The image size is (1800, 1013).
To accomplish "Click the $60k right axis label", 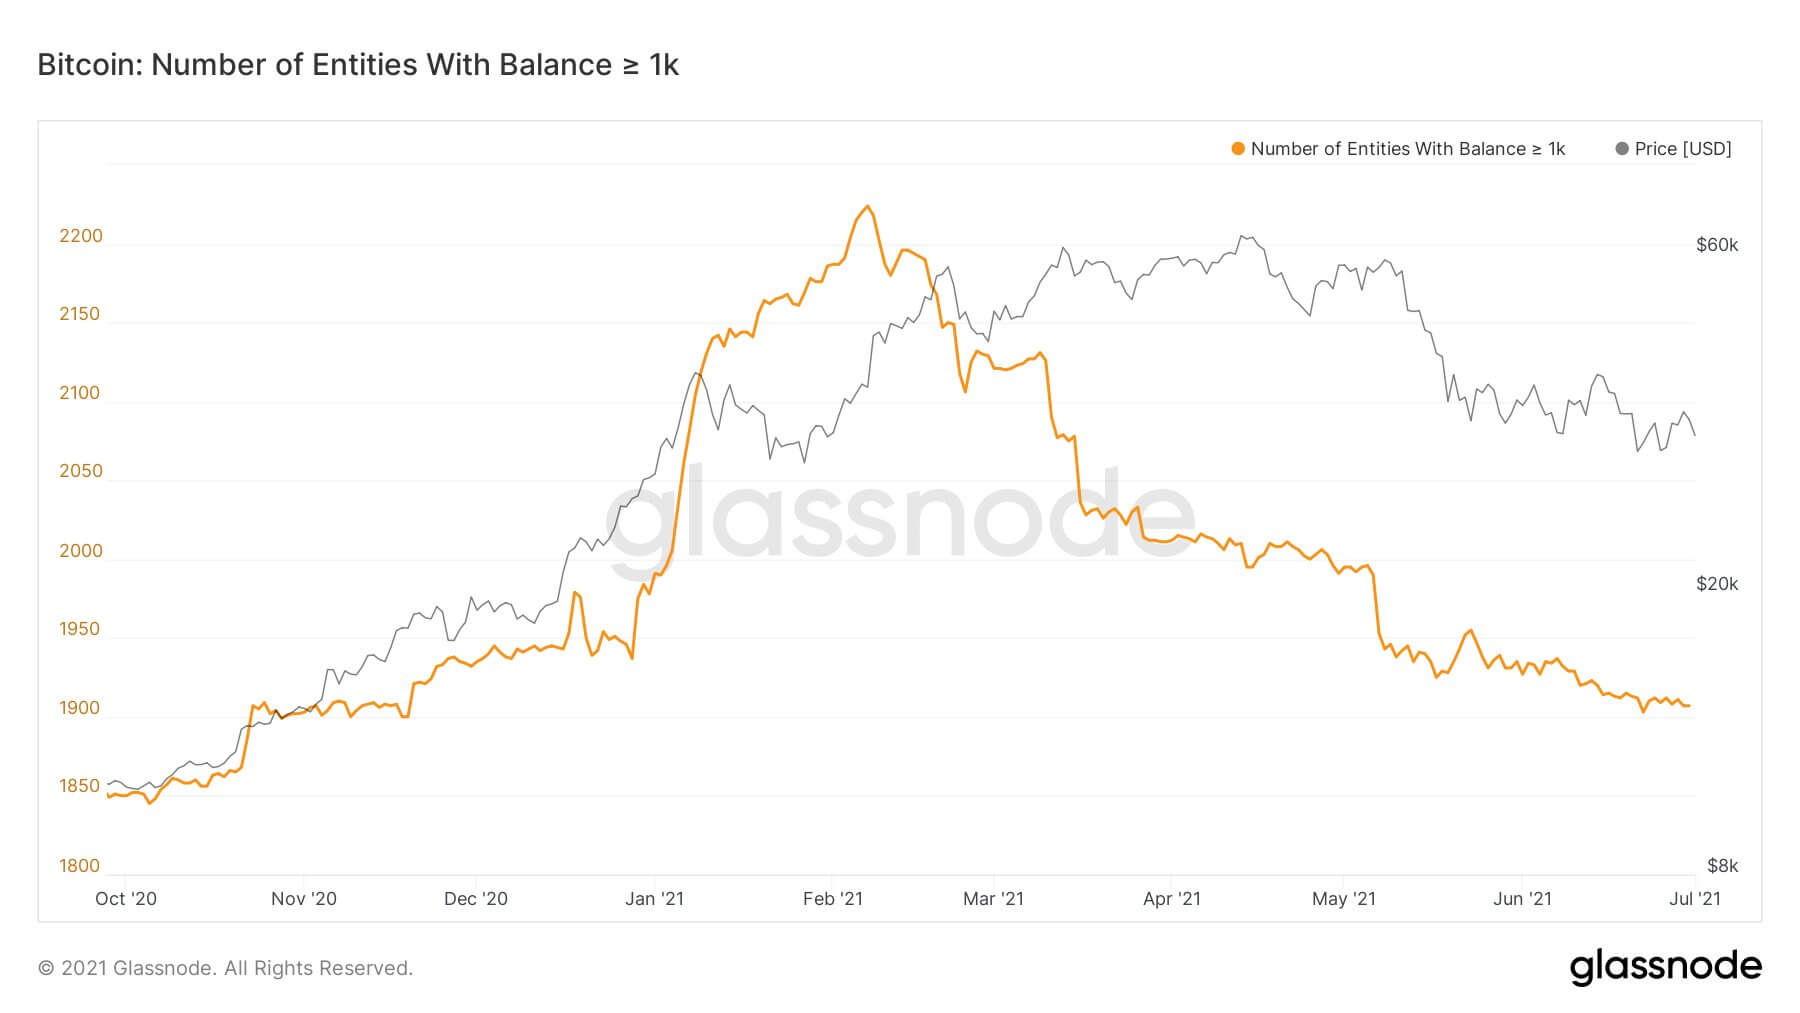I will coord(1717,245).
